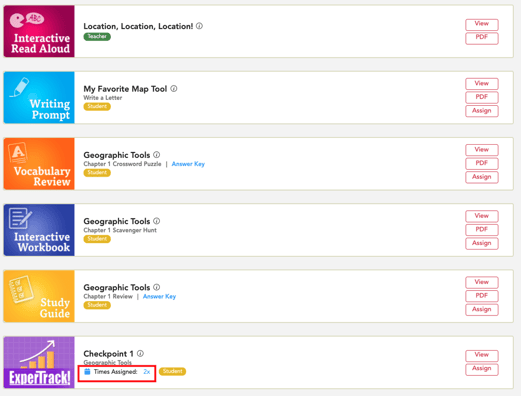
Task: Open info icon beside Location, Location, Location!
Action: coord(199,26)
